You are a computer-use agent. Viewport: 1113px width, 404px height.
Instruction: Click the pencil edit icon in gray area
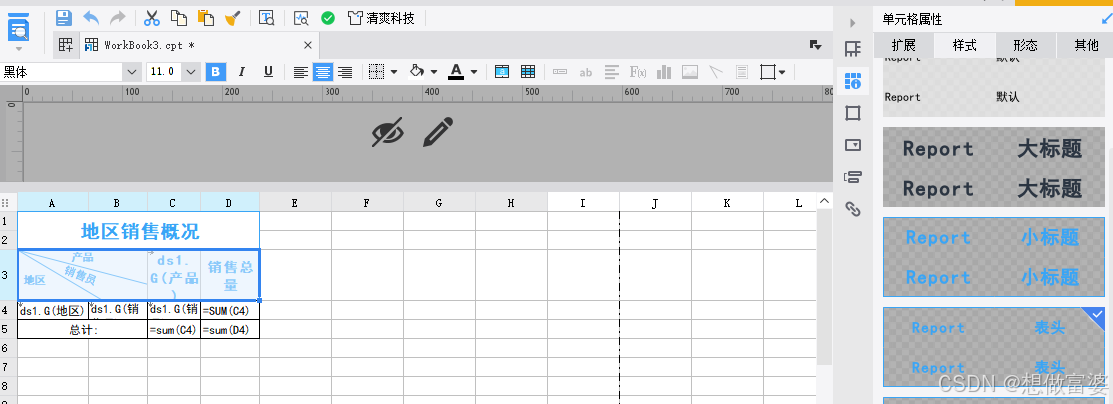pyautogui.click(x=438, y=132)
